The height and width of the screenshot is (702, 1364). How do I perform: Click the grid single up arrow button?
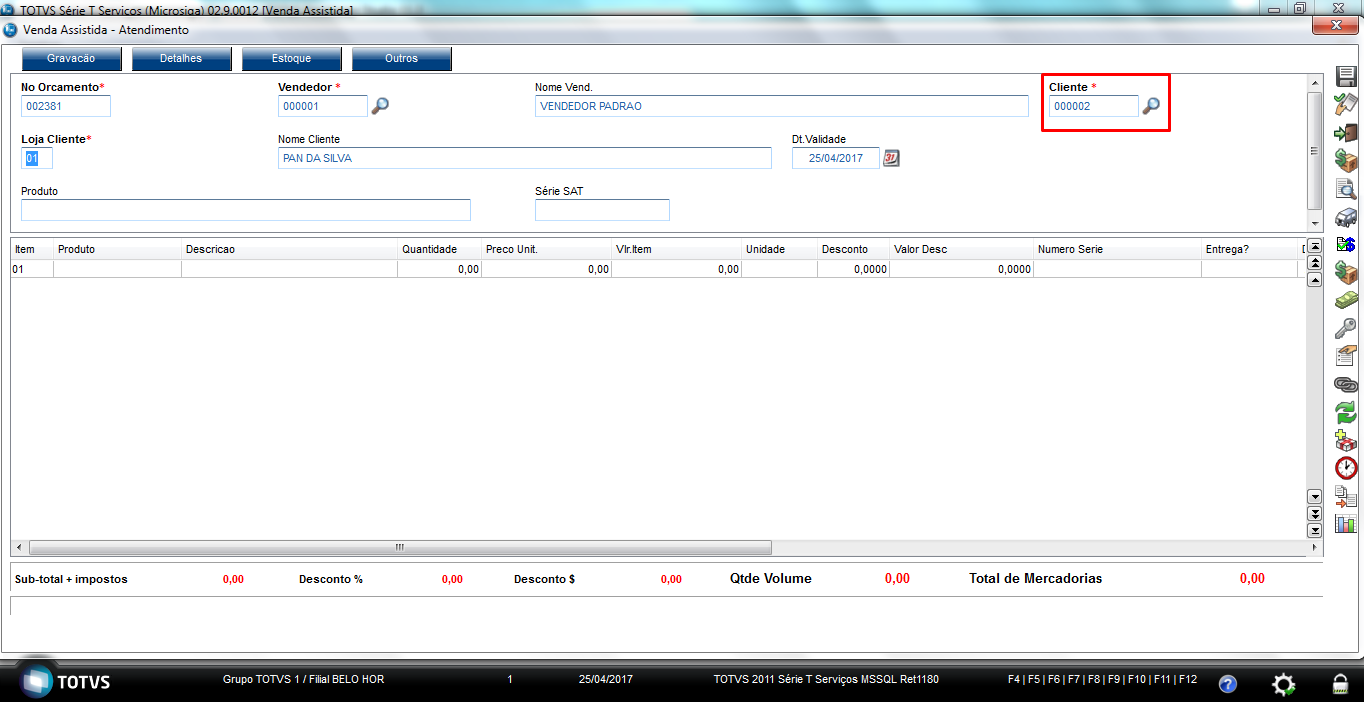click(x=1315, y=280)
